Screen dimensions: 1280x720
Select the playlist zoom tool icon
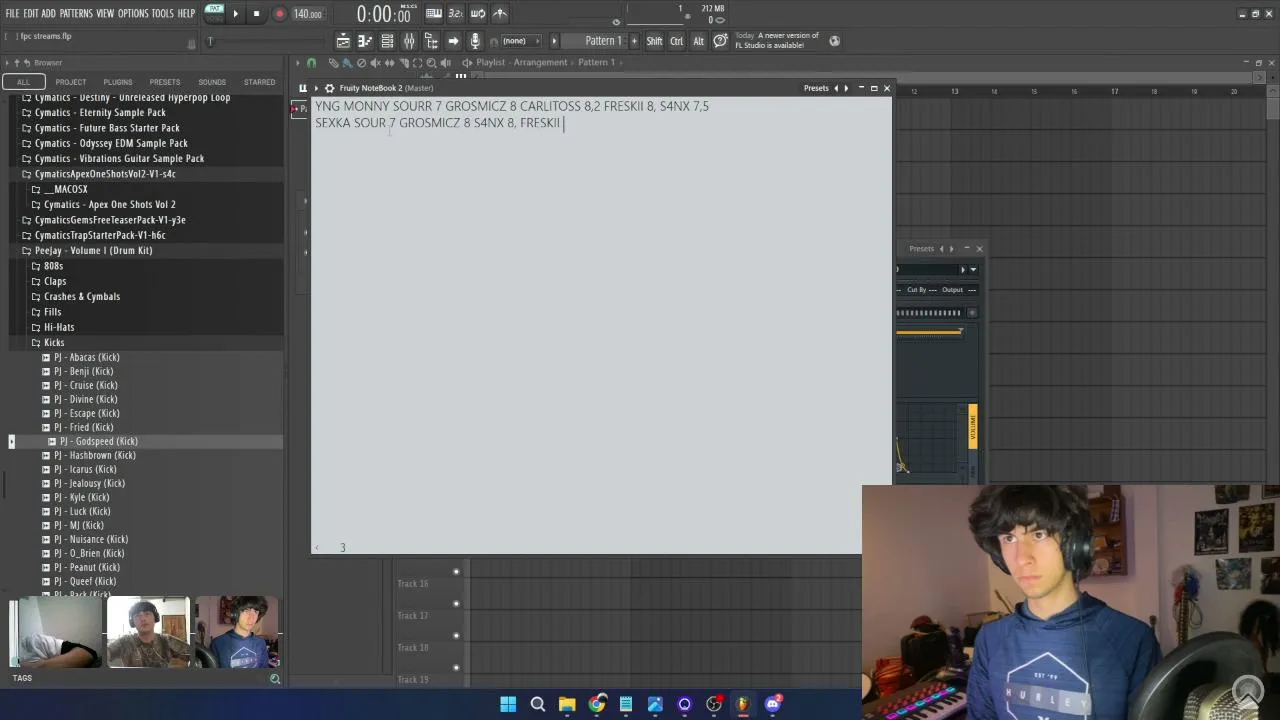(x=432, y=63)
